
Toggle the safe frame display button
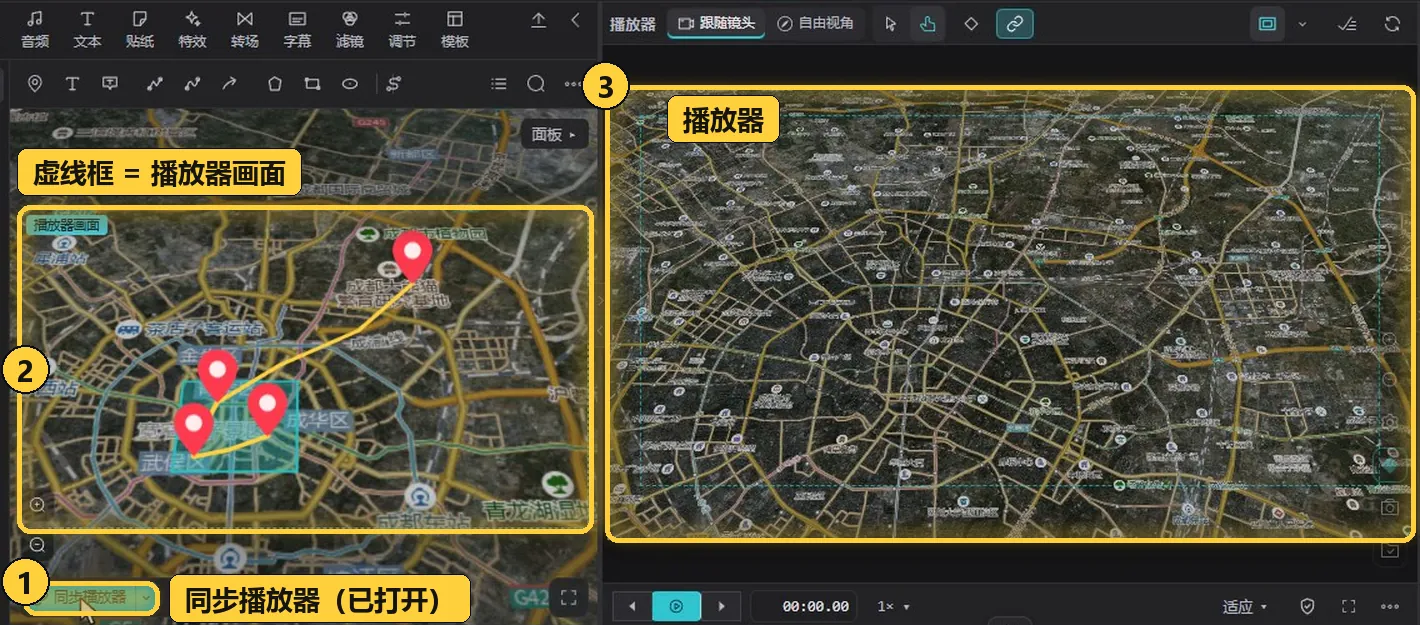[x=1268, y=24]
